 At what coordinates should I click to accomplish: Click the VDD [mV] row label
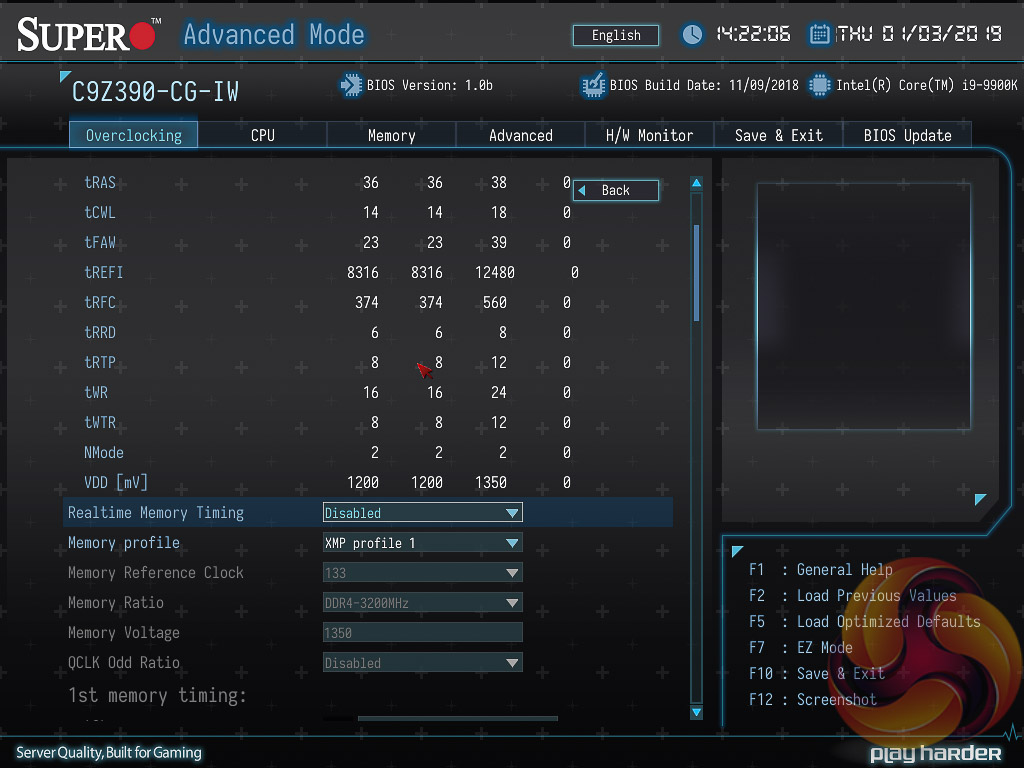pos(116,483)
